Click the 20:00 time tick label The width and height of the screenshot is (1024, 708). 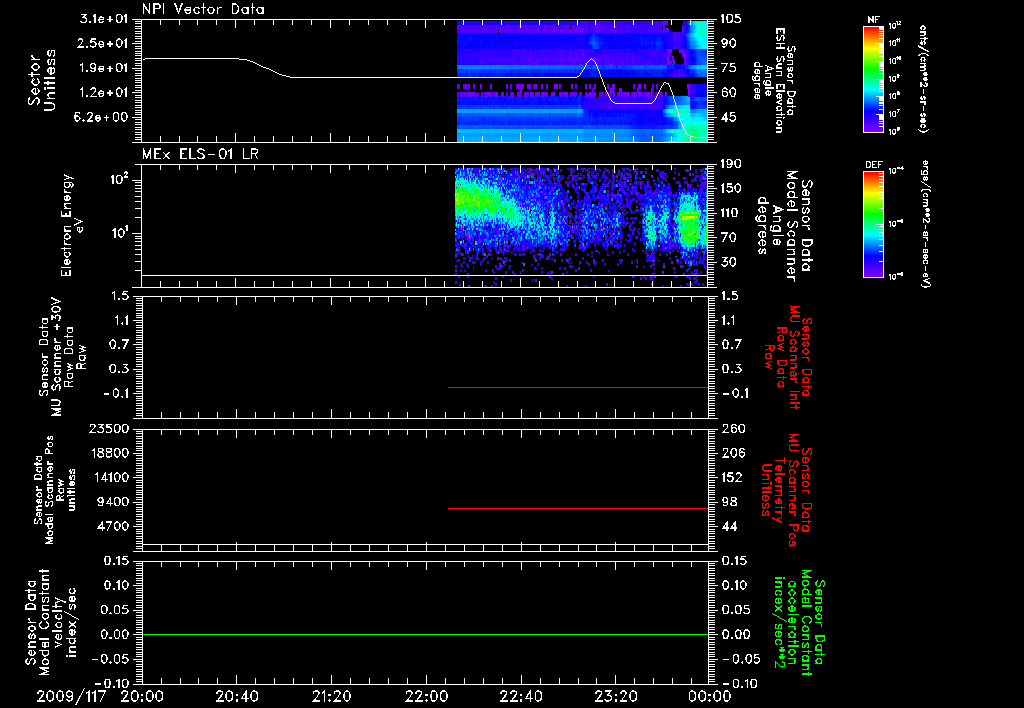click(x=142, y=696)
